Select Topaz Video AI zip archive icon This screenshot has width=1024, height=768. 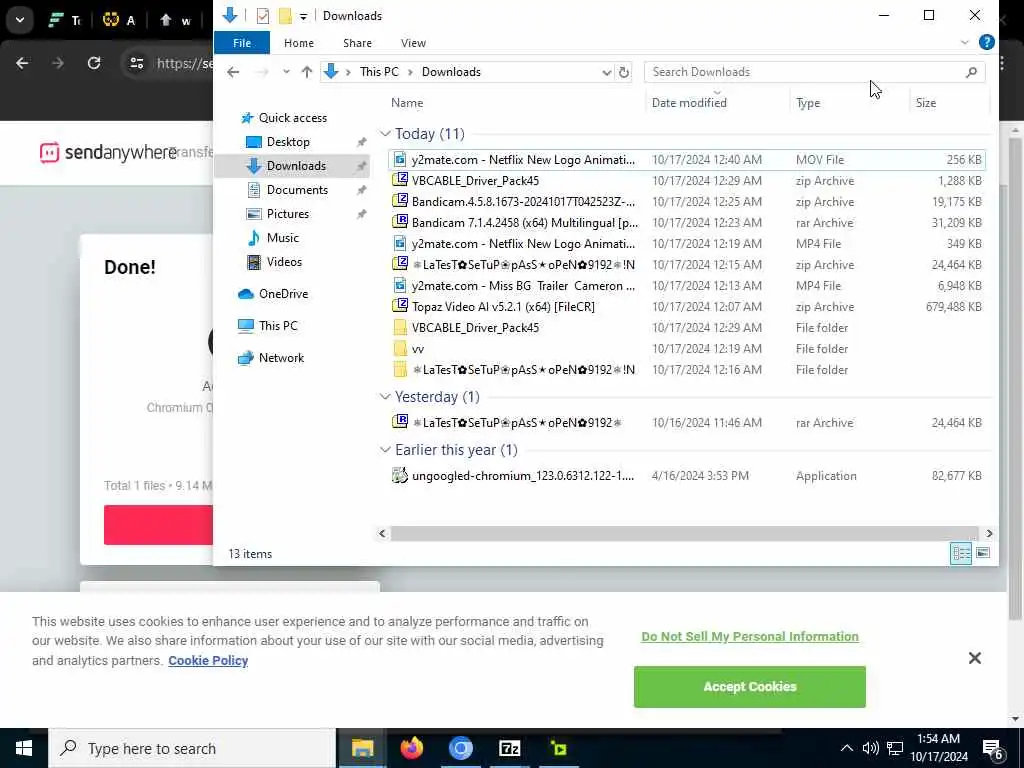pyautogui.click(x=400, y=306)
